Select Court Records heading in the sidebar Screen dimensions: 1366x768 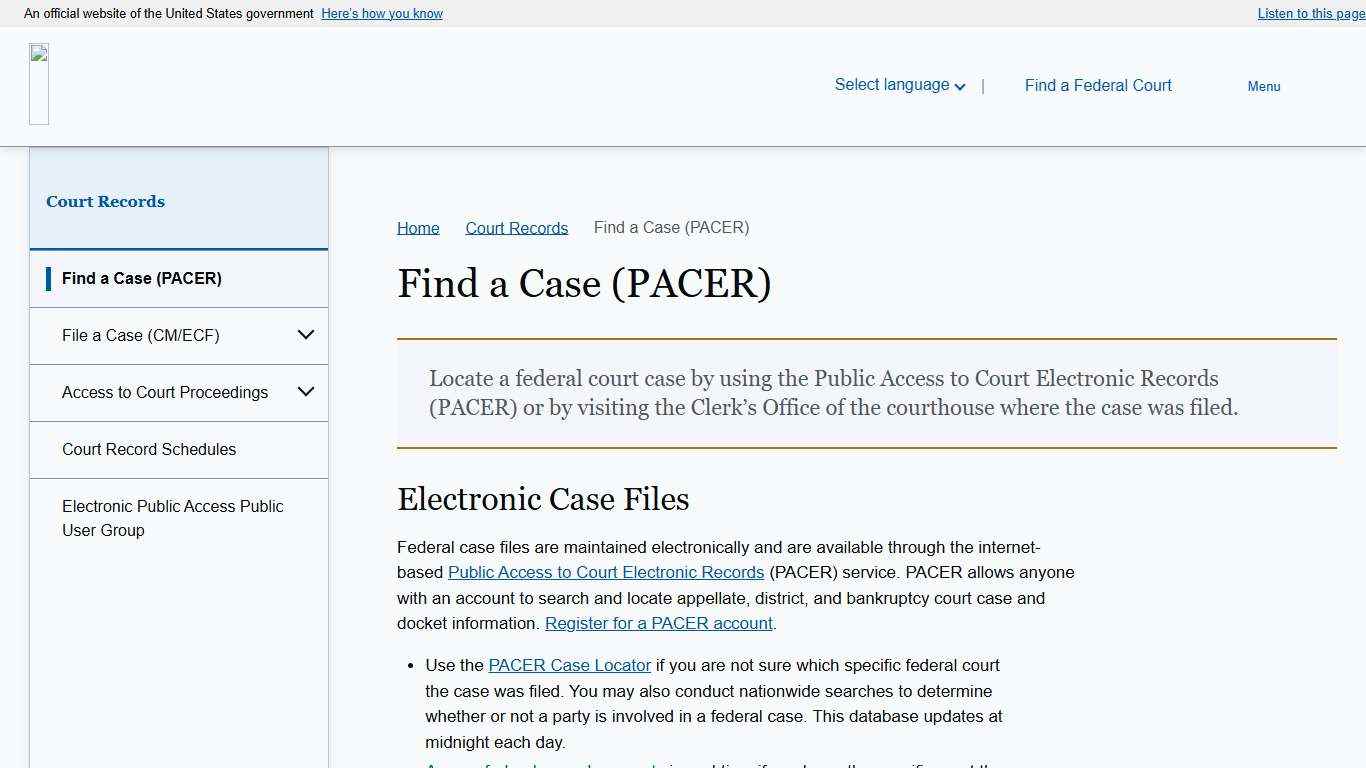coord(105,201)
